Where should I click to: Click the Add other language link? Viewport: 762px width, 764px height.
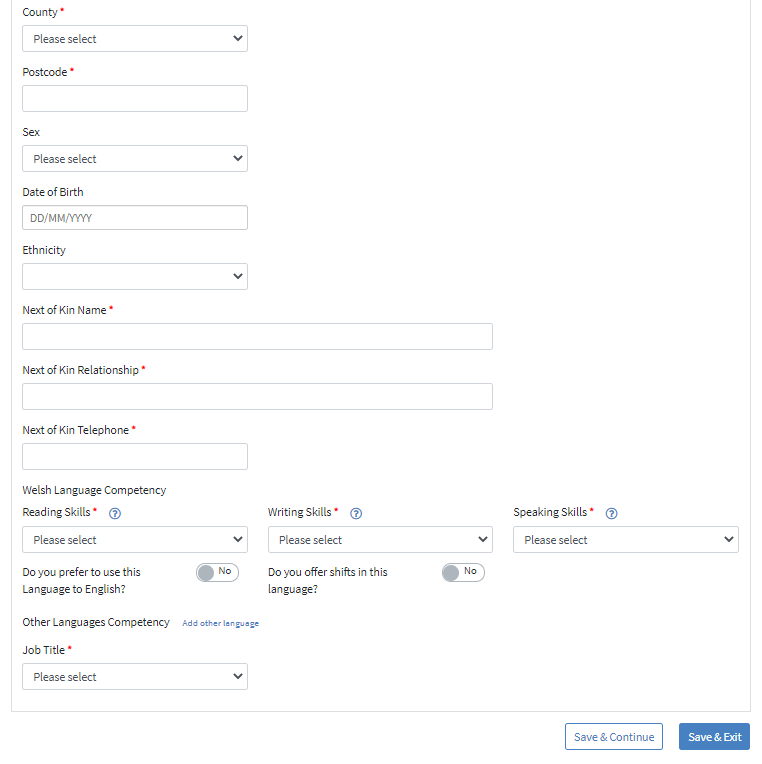click(x=220, y=623)
